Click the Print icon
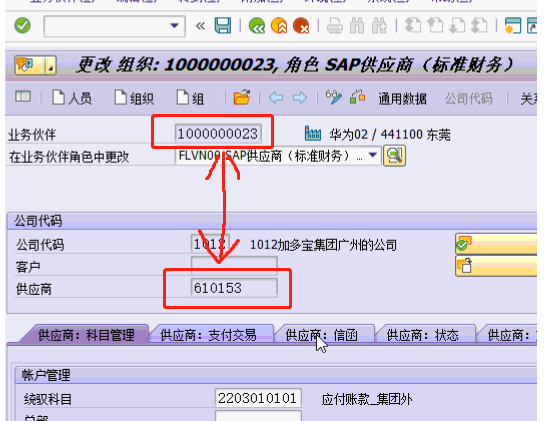This screenshot has height=421, width=544. click(x=335, y=26)
